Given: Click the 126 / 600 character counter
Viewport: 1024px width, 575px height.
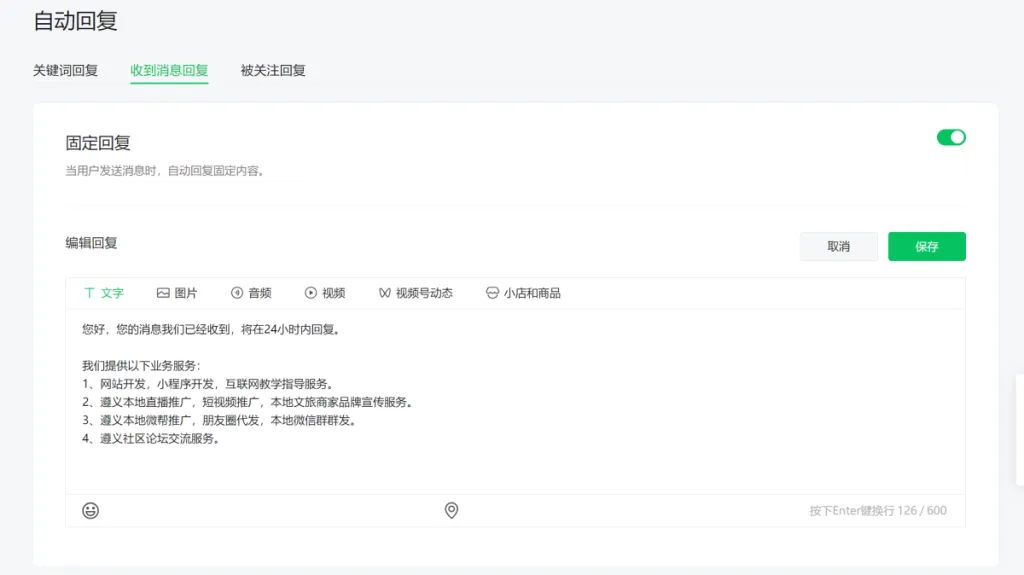Looking at the screenshot, I should pos(922,510).
